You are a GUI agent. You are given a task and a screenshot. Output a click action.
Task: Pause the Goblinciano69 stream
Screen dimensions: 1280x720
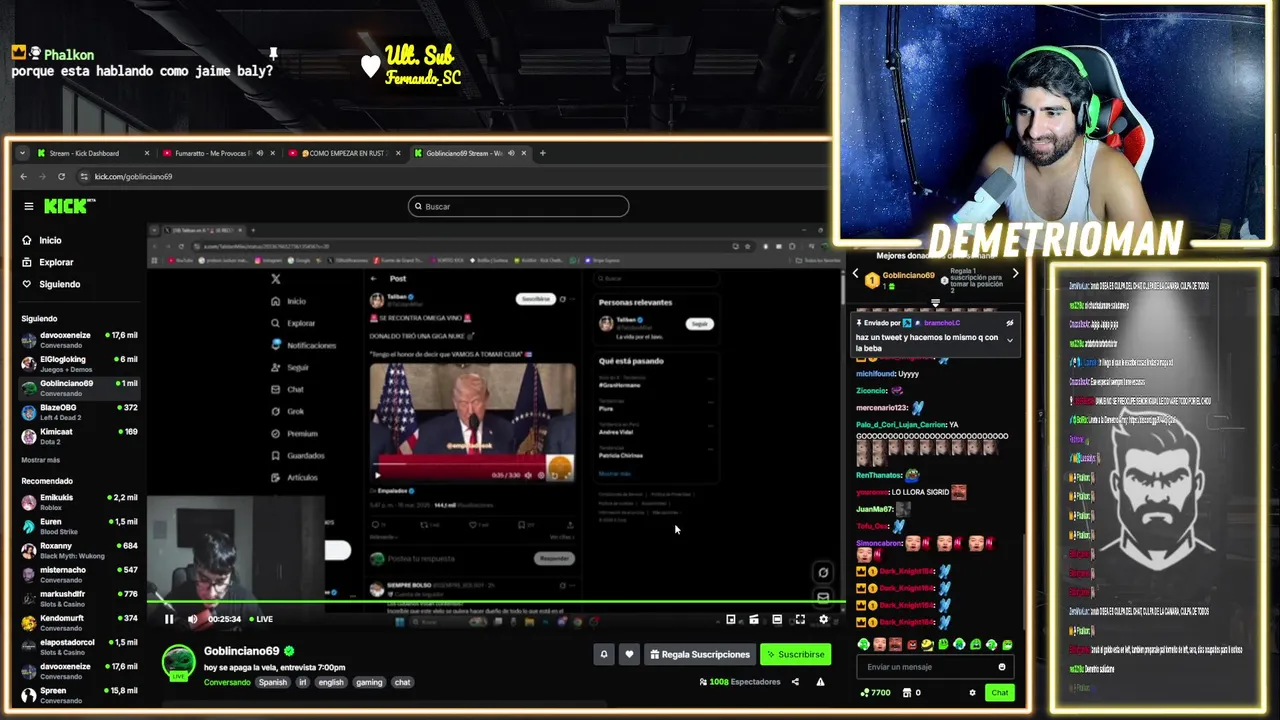[168, 619]
